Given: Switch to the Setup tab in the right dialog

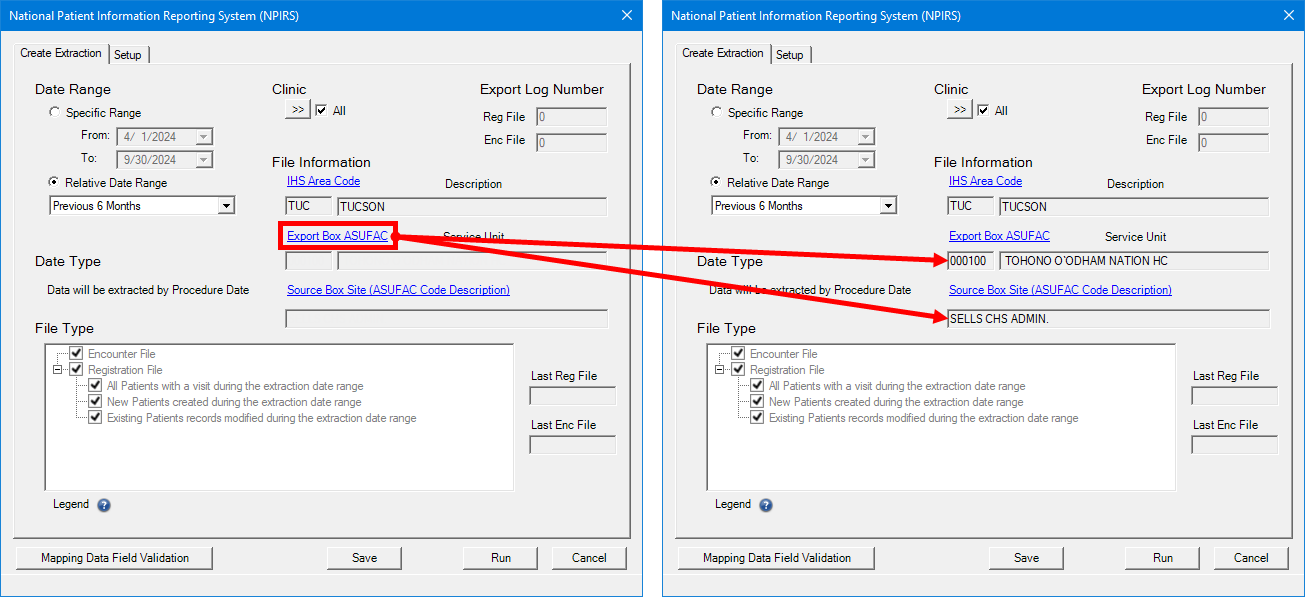Looking at the screenshot, I should [789, 55].
